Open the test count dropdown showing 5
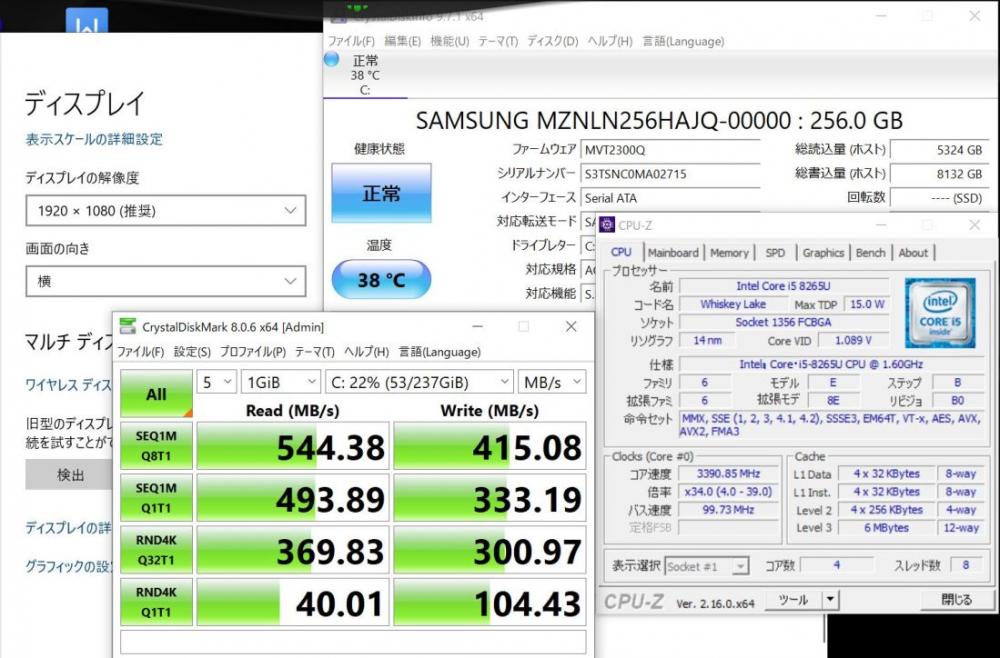Image resolution: width=1000 pixels, height=658 pixels. click(x=217, y=382)
